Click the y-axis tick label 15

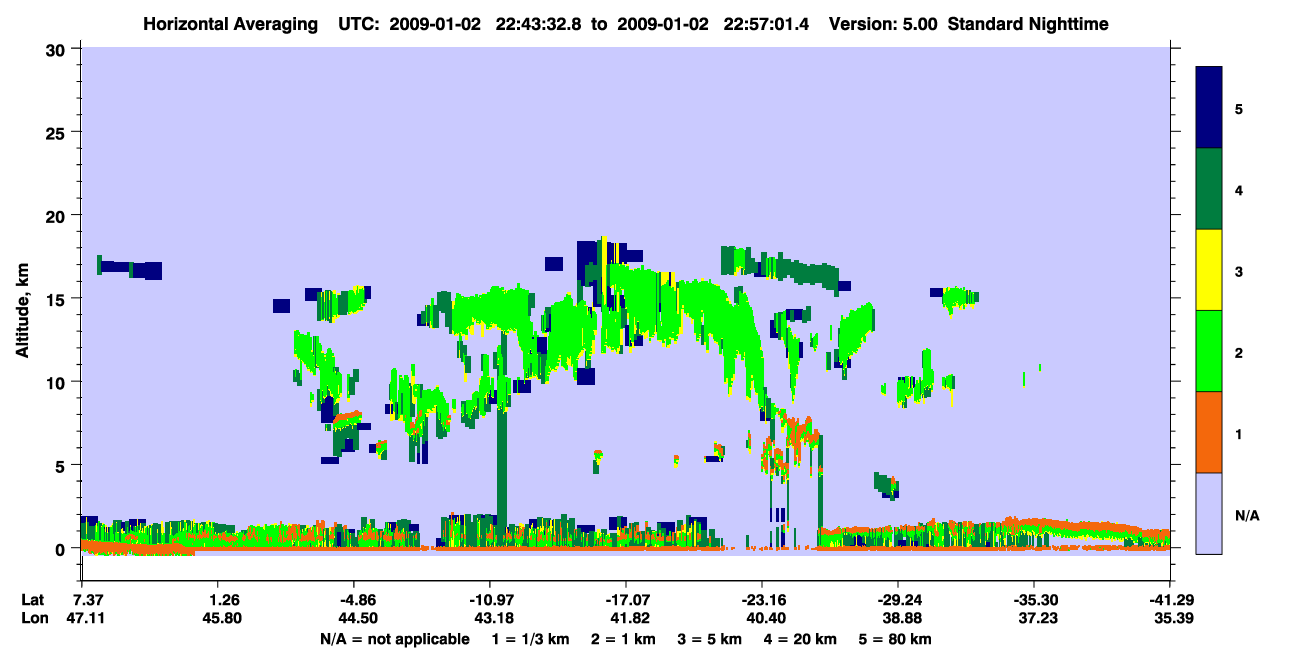(58, 299)
